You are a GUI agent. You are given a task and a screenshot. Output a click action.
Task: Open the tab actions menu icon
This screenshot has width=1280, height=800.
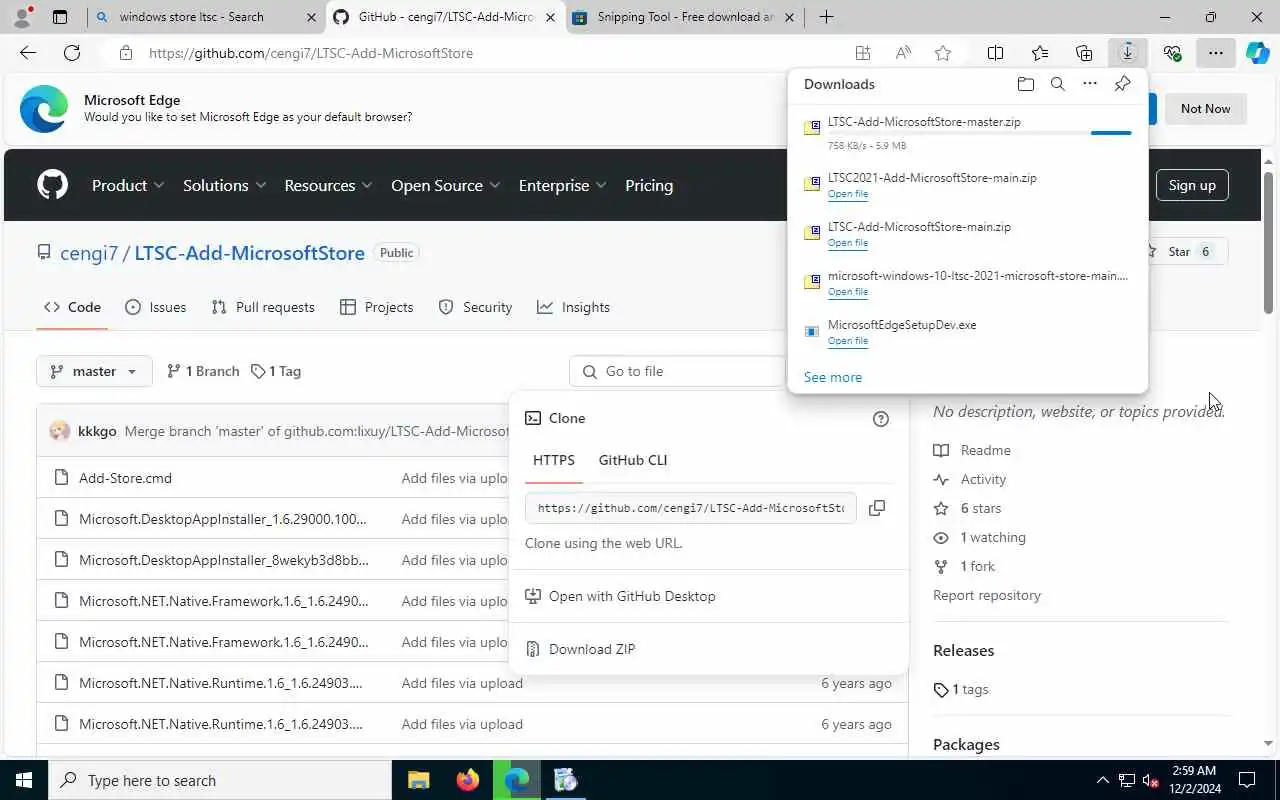click(59, 17)
